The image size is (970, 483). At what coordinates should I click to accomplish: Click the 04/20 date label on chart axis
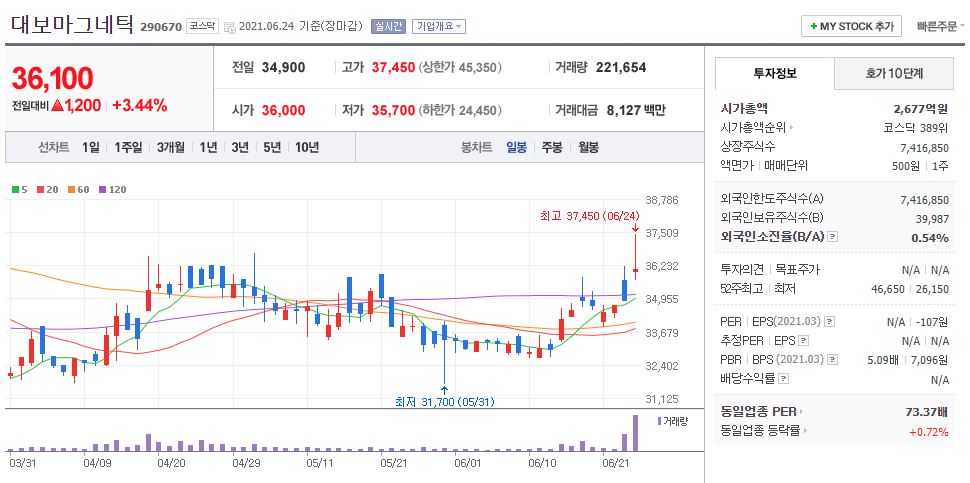click(x=172, y=463)
